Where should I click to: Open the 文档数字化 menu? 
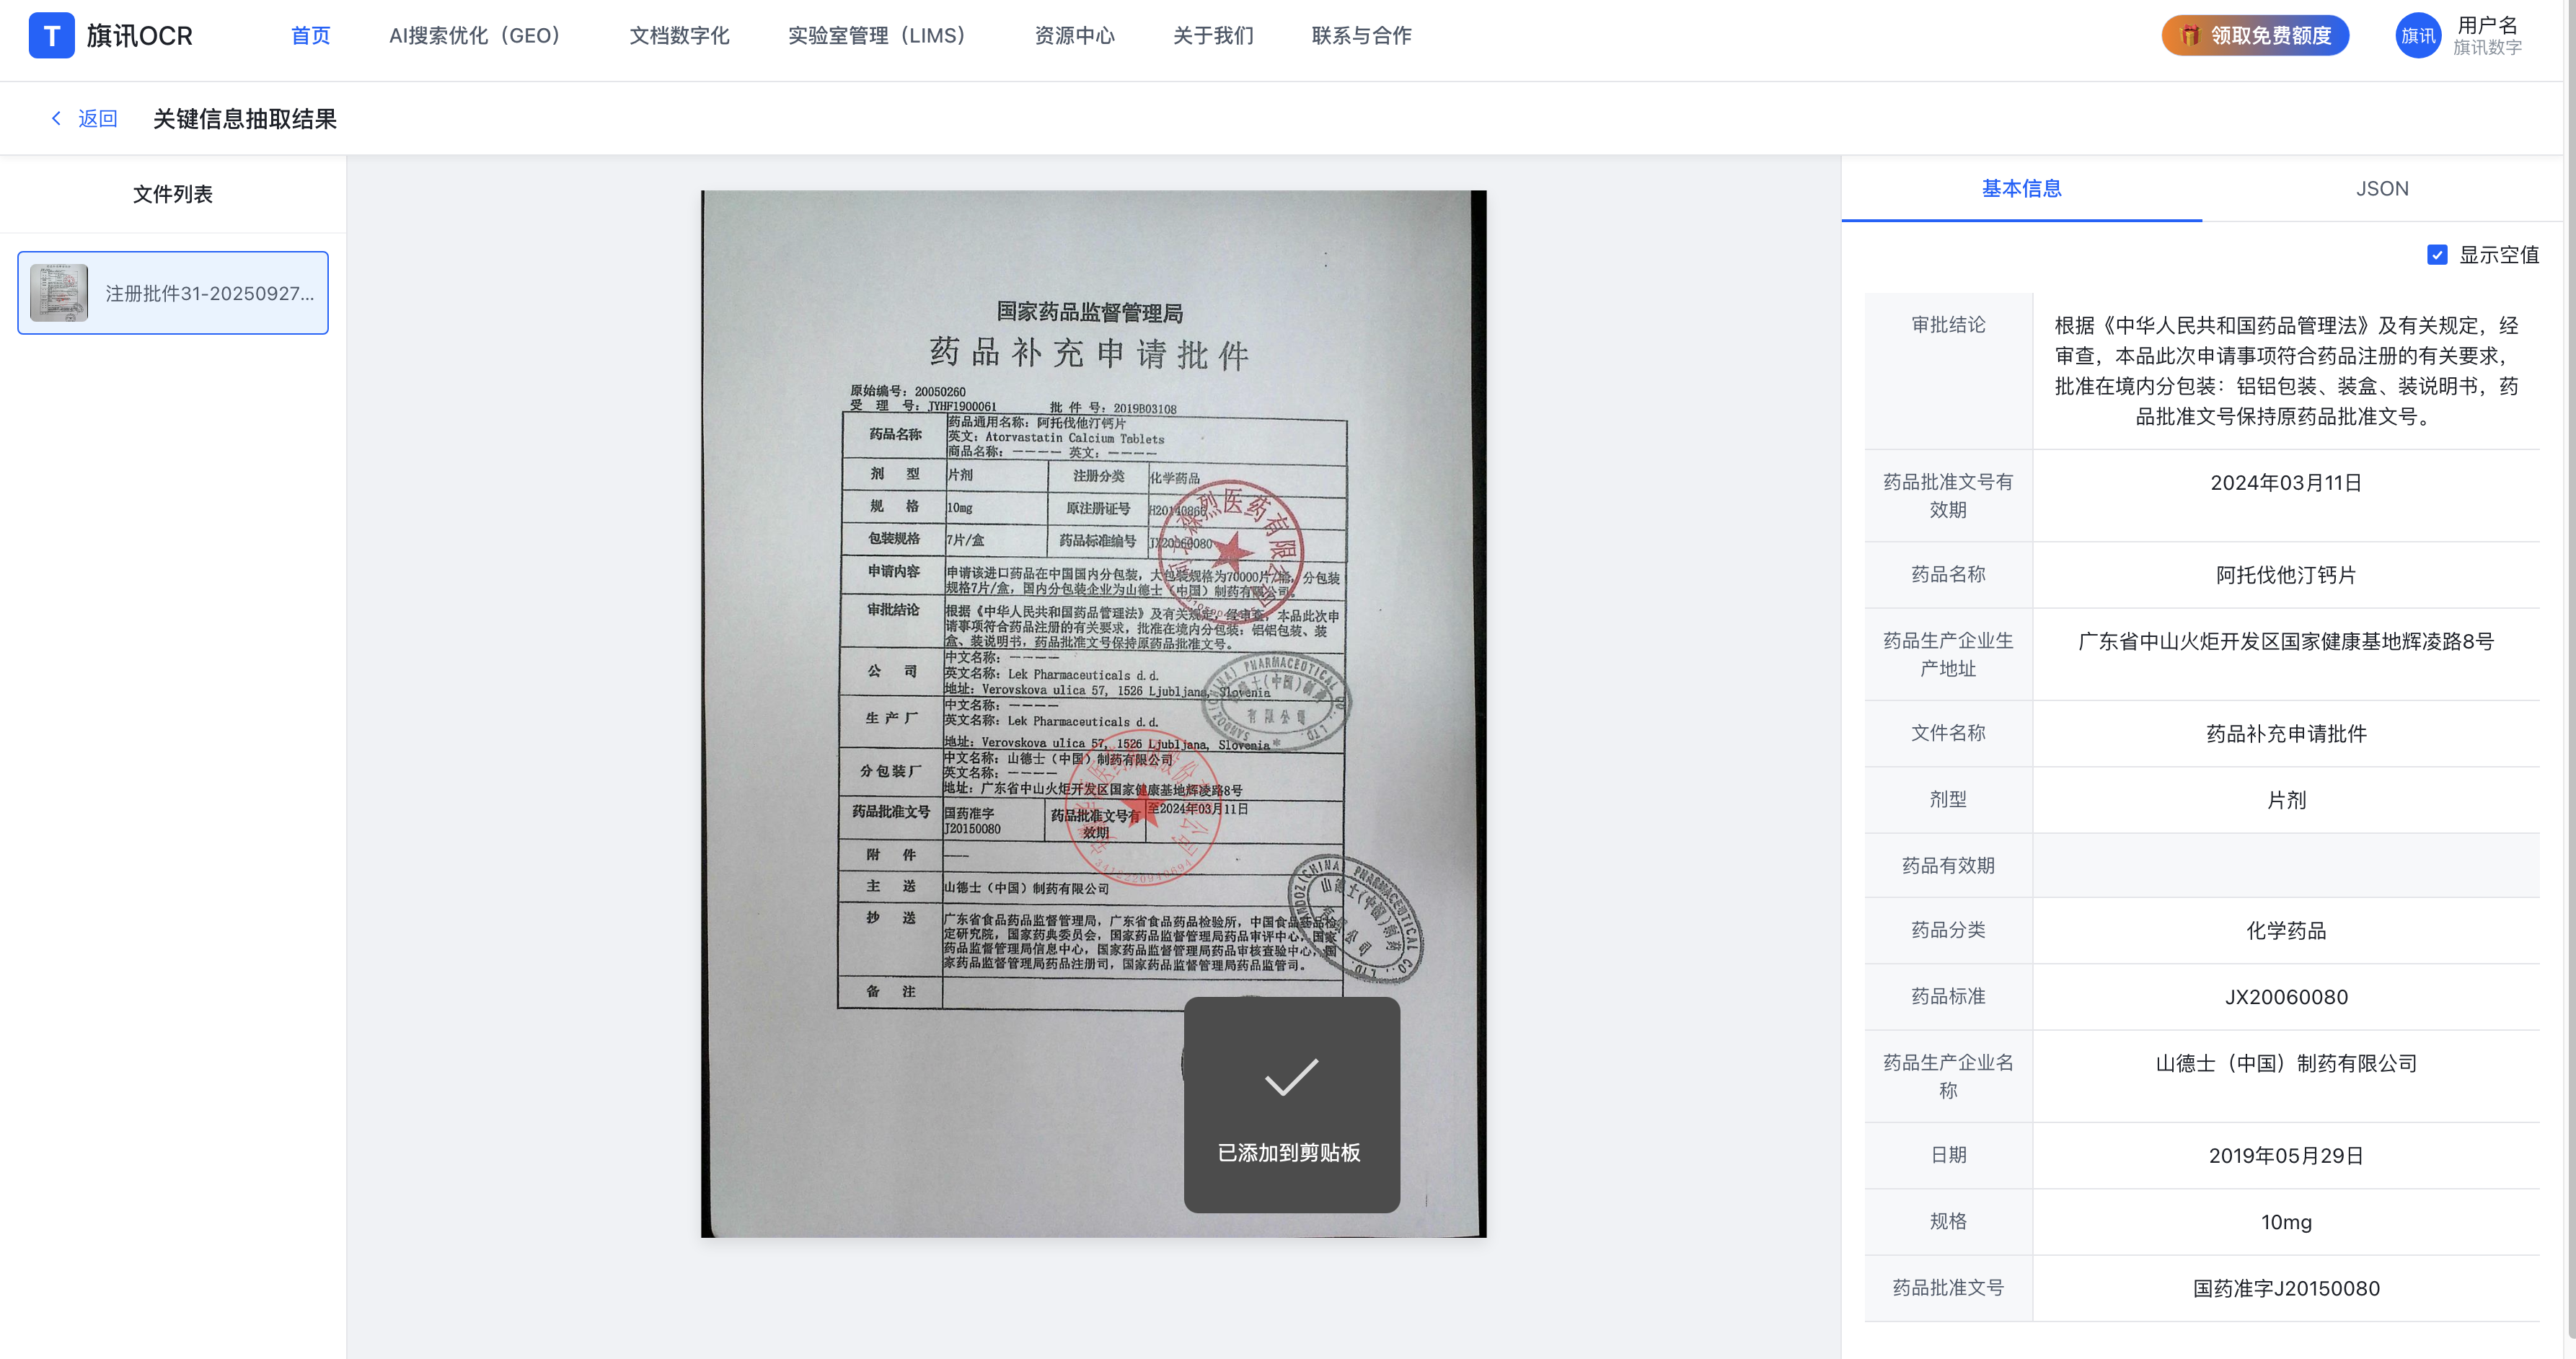[679, 36]
